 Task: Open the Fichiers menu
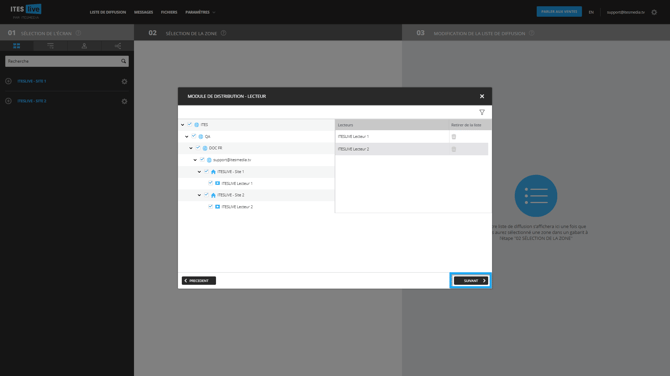tap(169, 12)
